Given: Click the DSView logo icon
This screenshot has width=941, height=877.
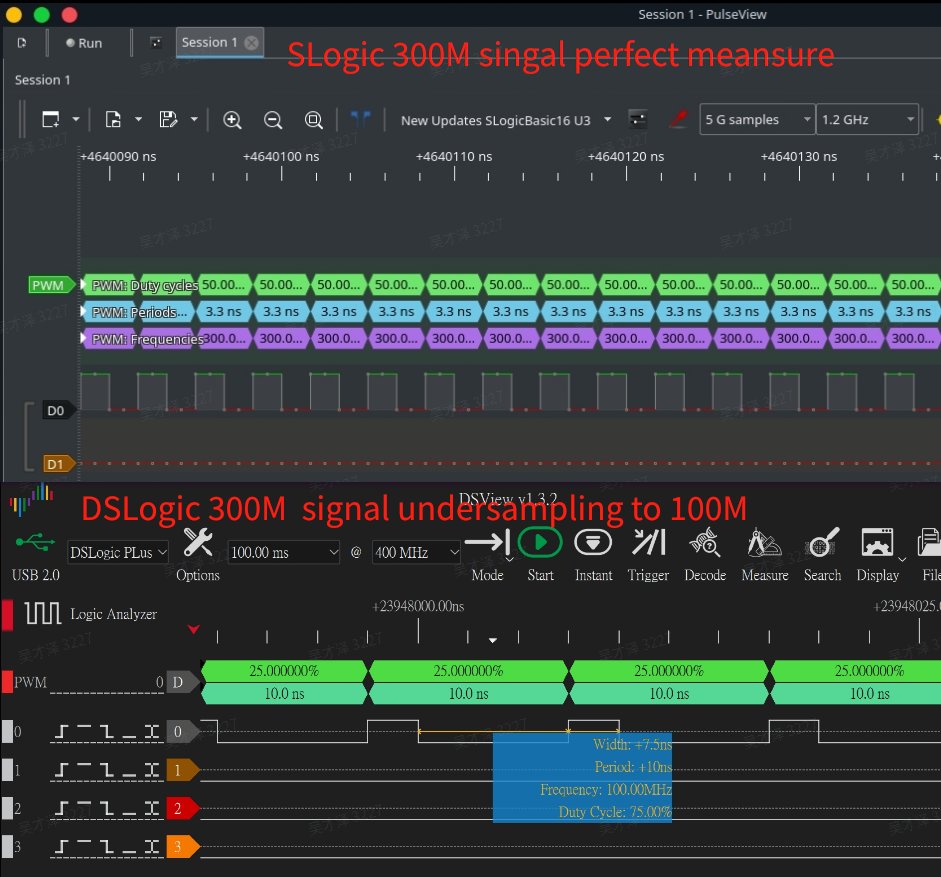Looking at the screenshot, I should point(31,501).
